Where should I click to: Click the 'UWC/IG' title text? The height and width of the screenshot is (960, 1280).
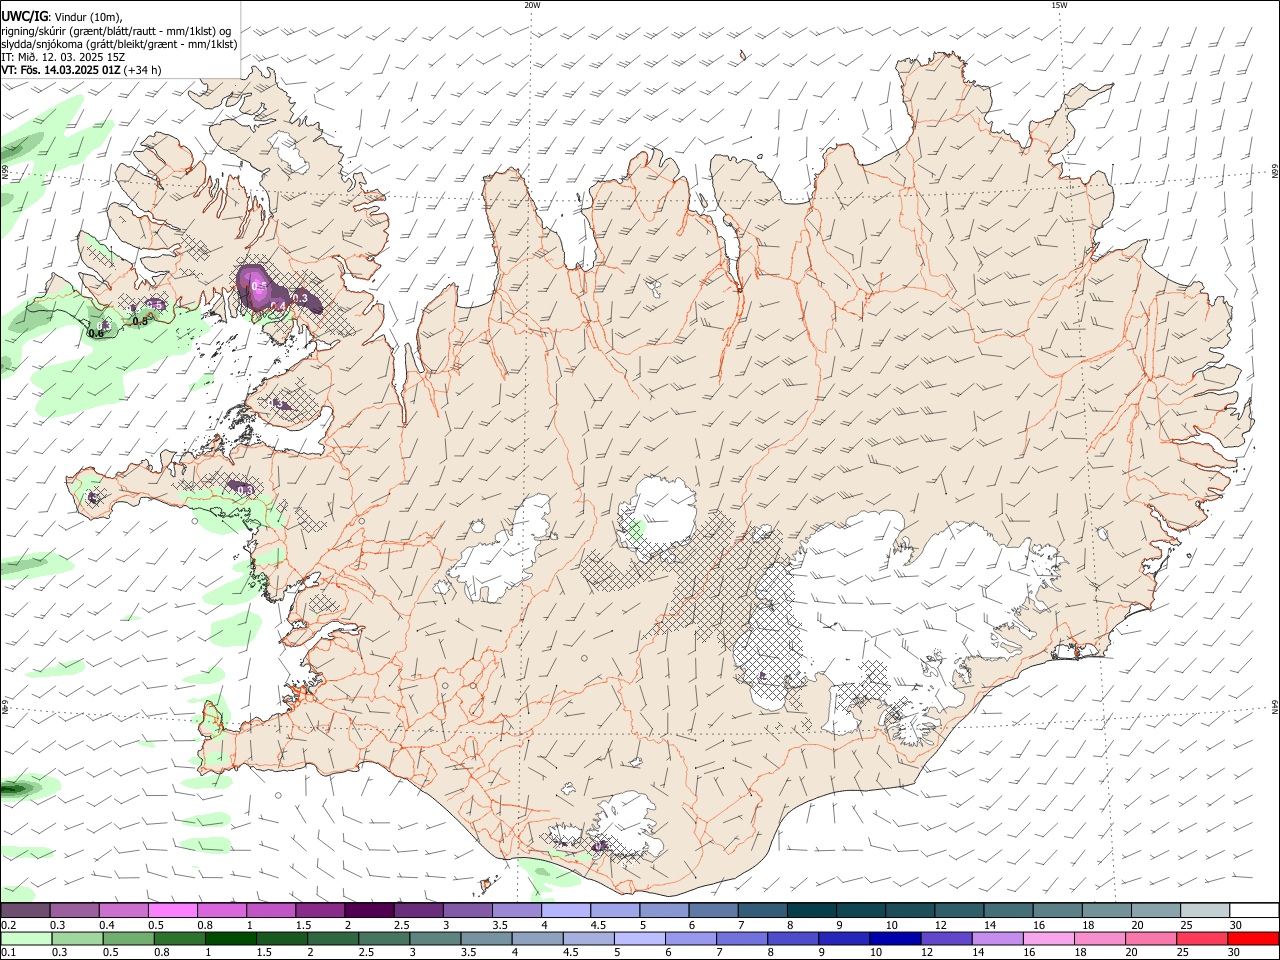coord(23,16)
